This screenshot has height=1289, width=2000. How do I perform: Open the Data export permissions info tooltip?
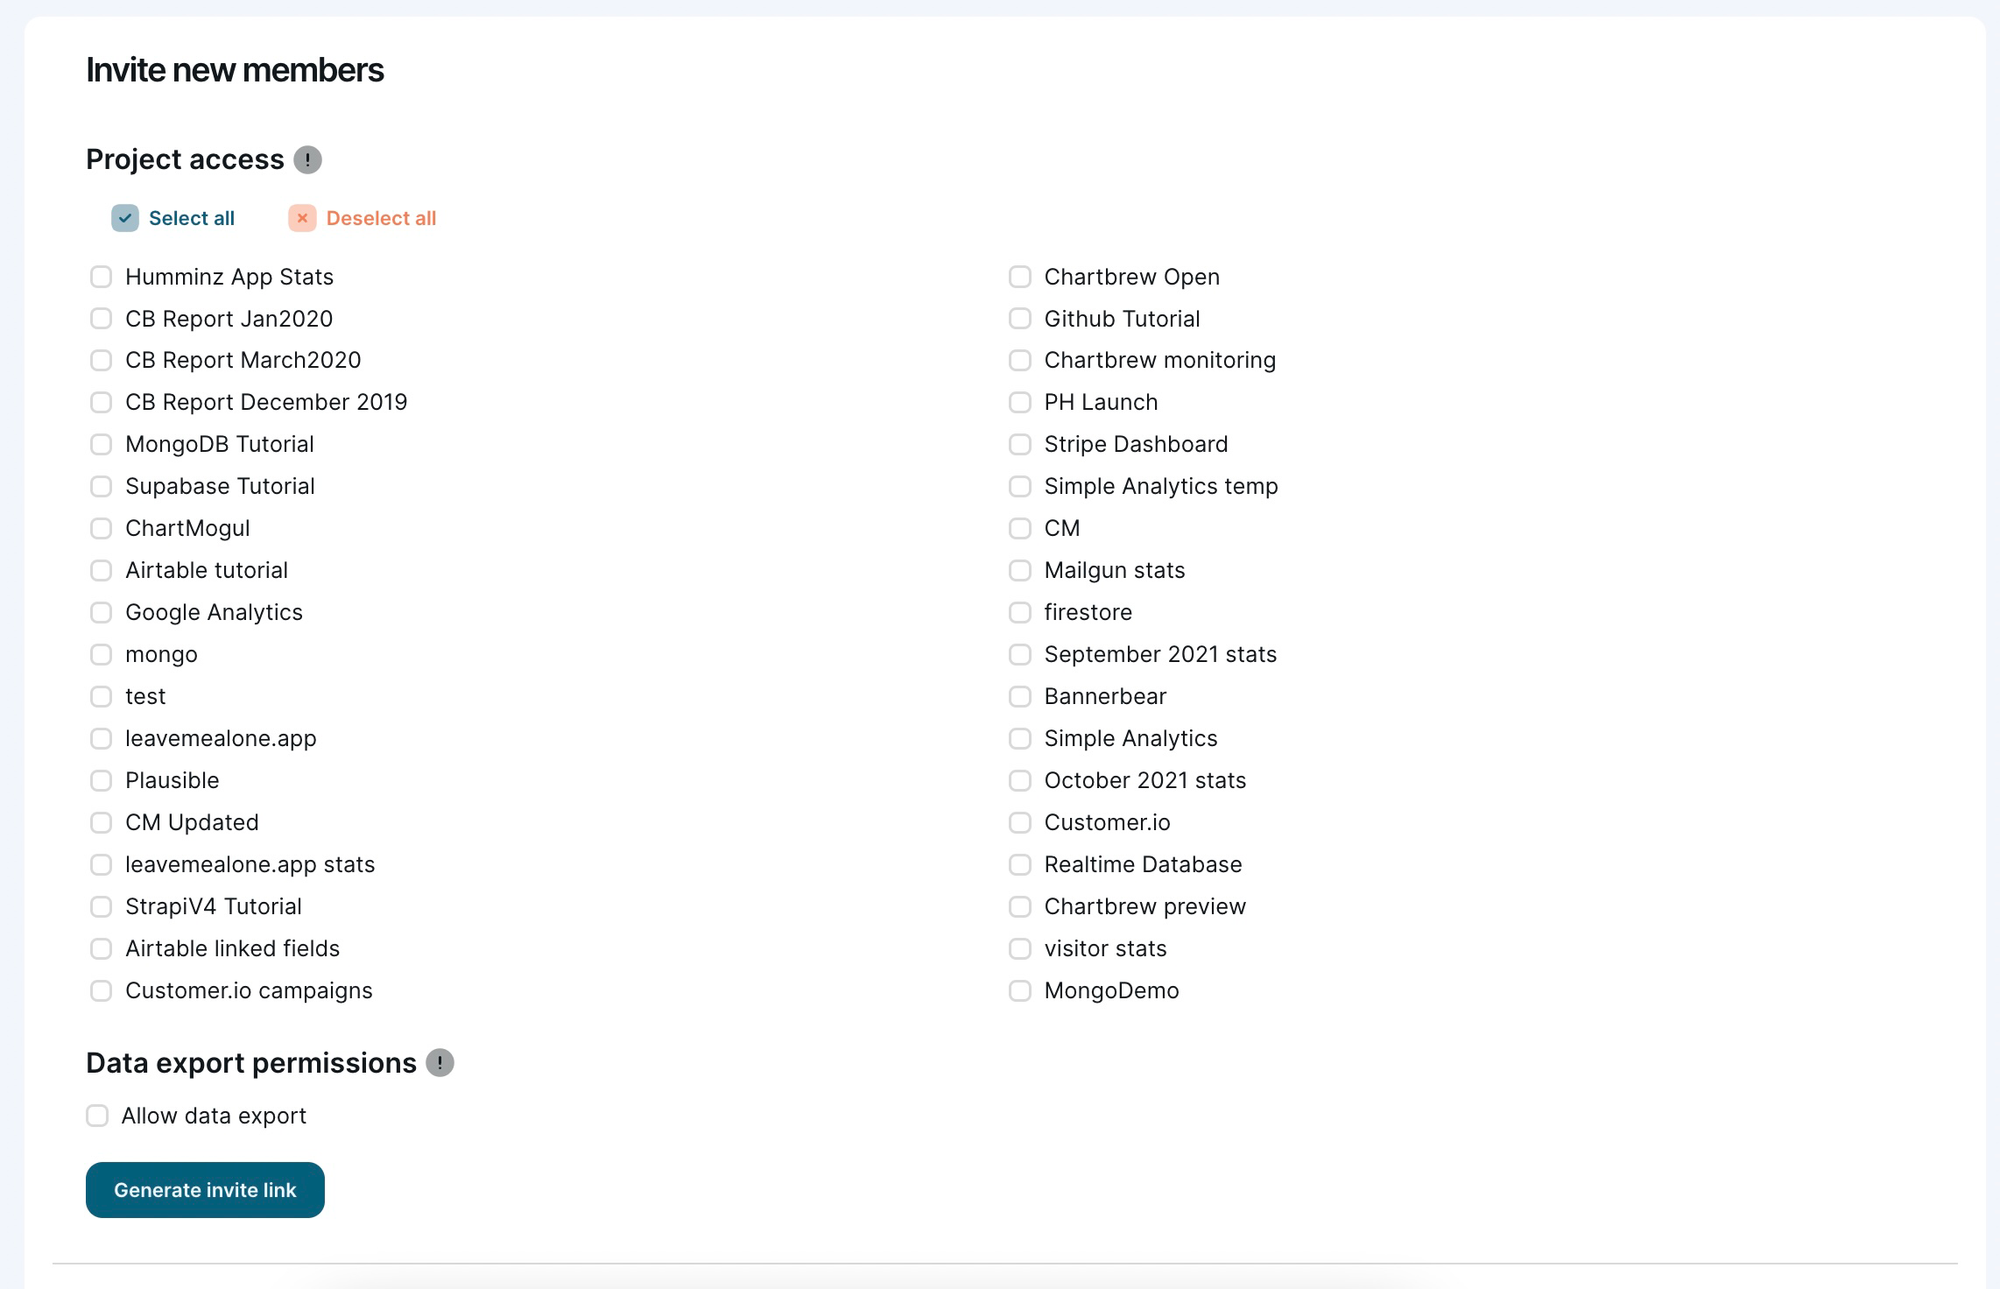pyautogui.click(x=440, y=1063)
